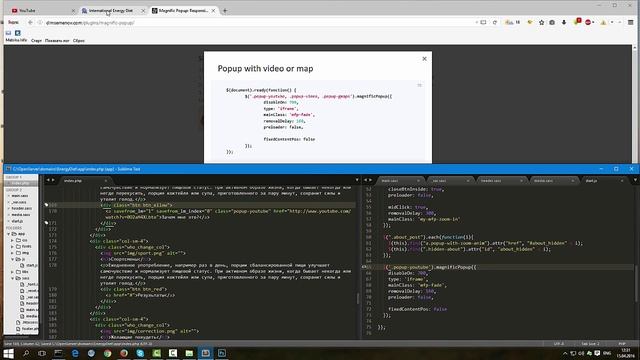
Task: Click the Tab Size indicator in status bar
Action: [x=591, y=344]
